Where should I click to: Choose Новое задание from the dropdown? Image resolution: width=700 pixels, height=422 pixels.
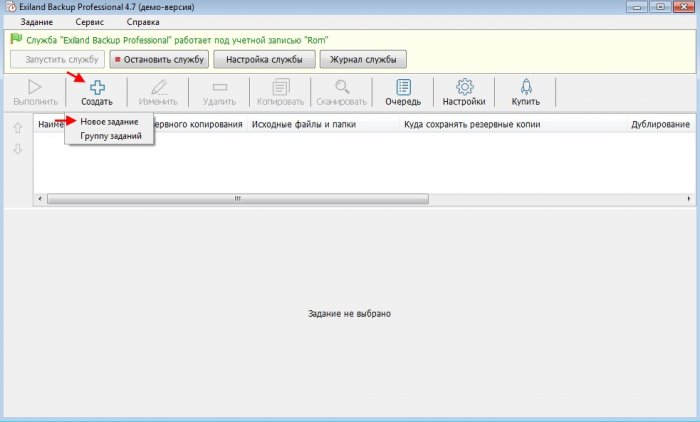[109, 121]
